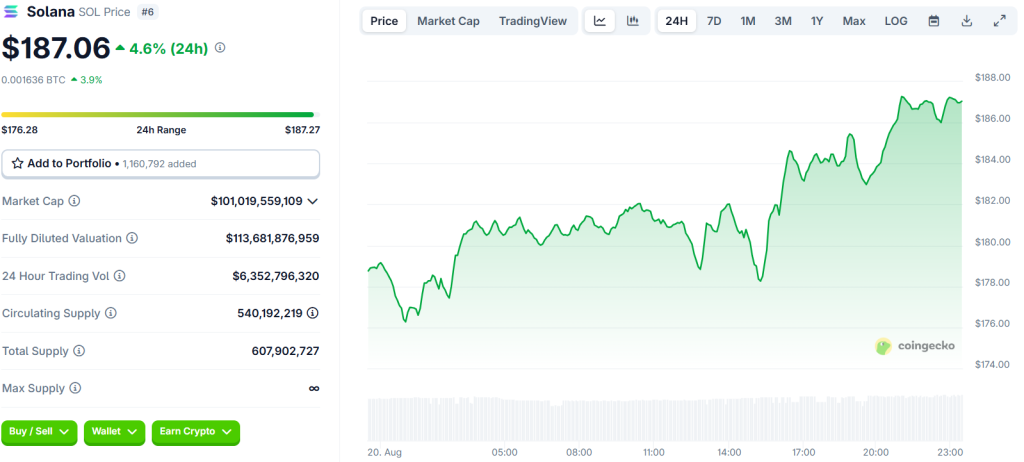
Task: Select the Price chart tab
Action: click(384, 21)
